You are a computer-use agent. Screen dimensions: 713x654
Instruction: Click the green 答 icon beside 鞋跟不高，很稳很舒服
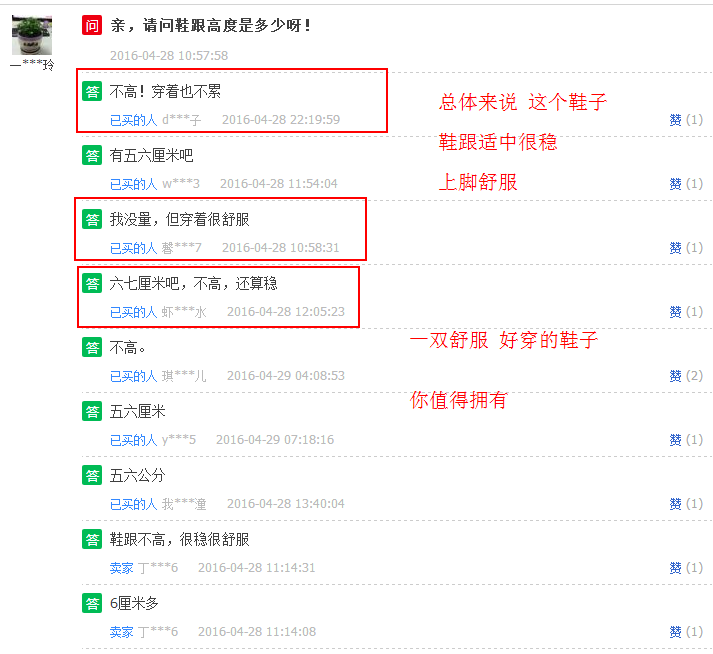coord(92,539)
